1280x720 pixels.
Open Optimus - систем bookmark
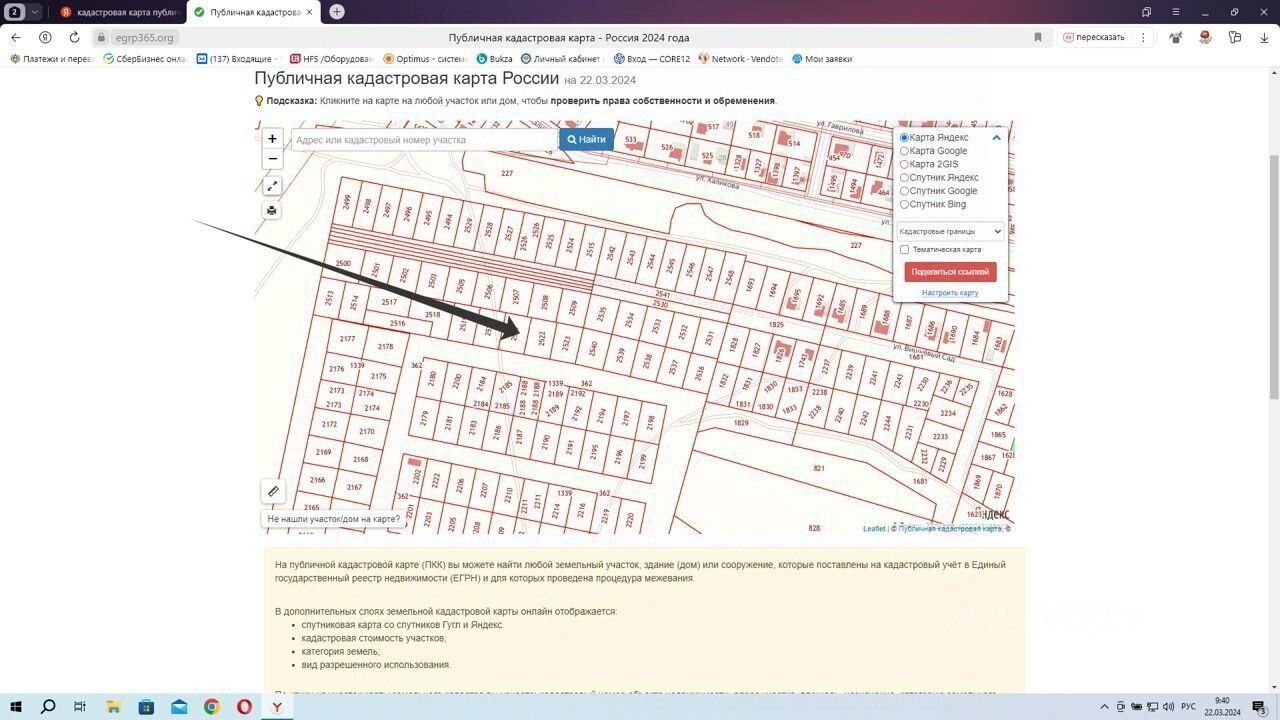click(x=425, y=59)
